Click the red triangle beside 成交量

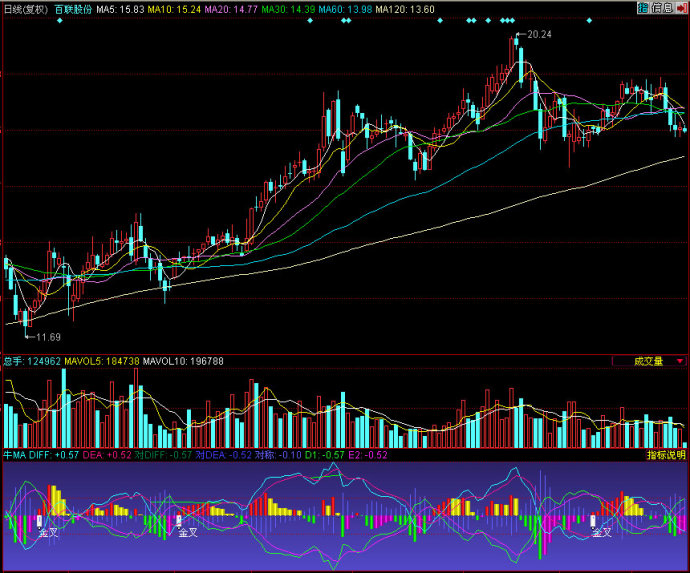[679, 361]
